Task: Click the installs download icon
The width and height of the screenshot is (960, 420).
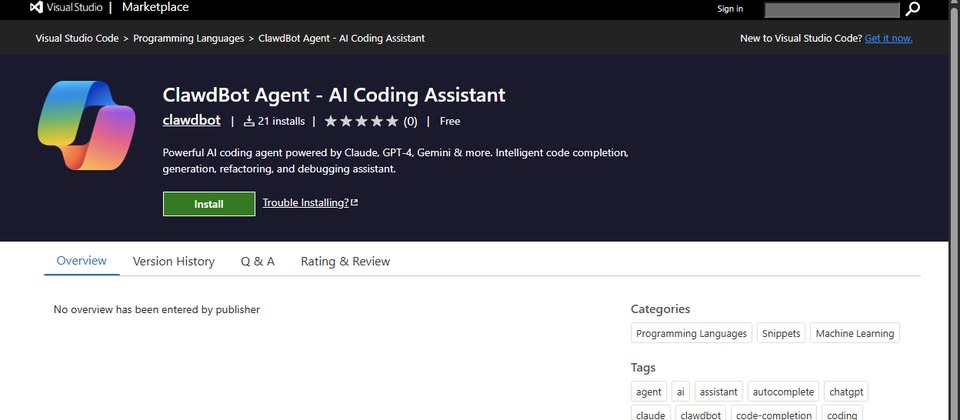Action: coord(249,121)
